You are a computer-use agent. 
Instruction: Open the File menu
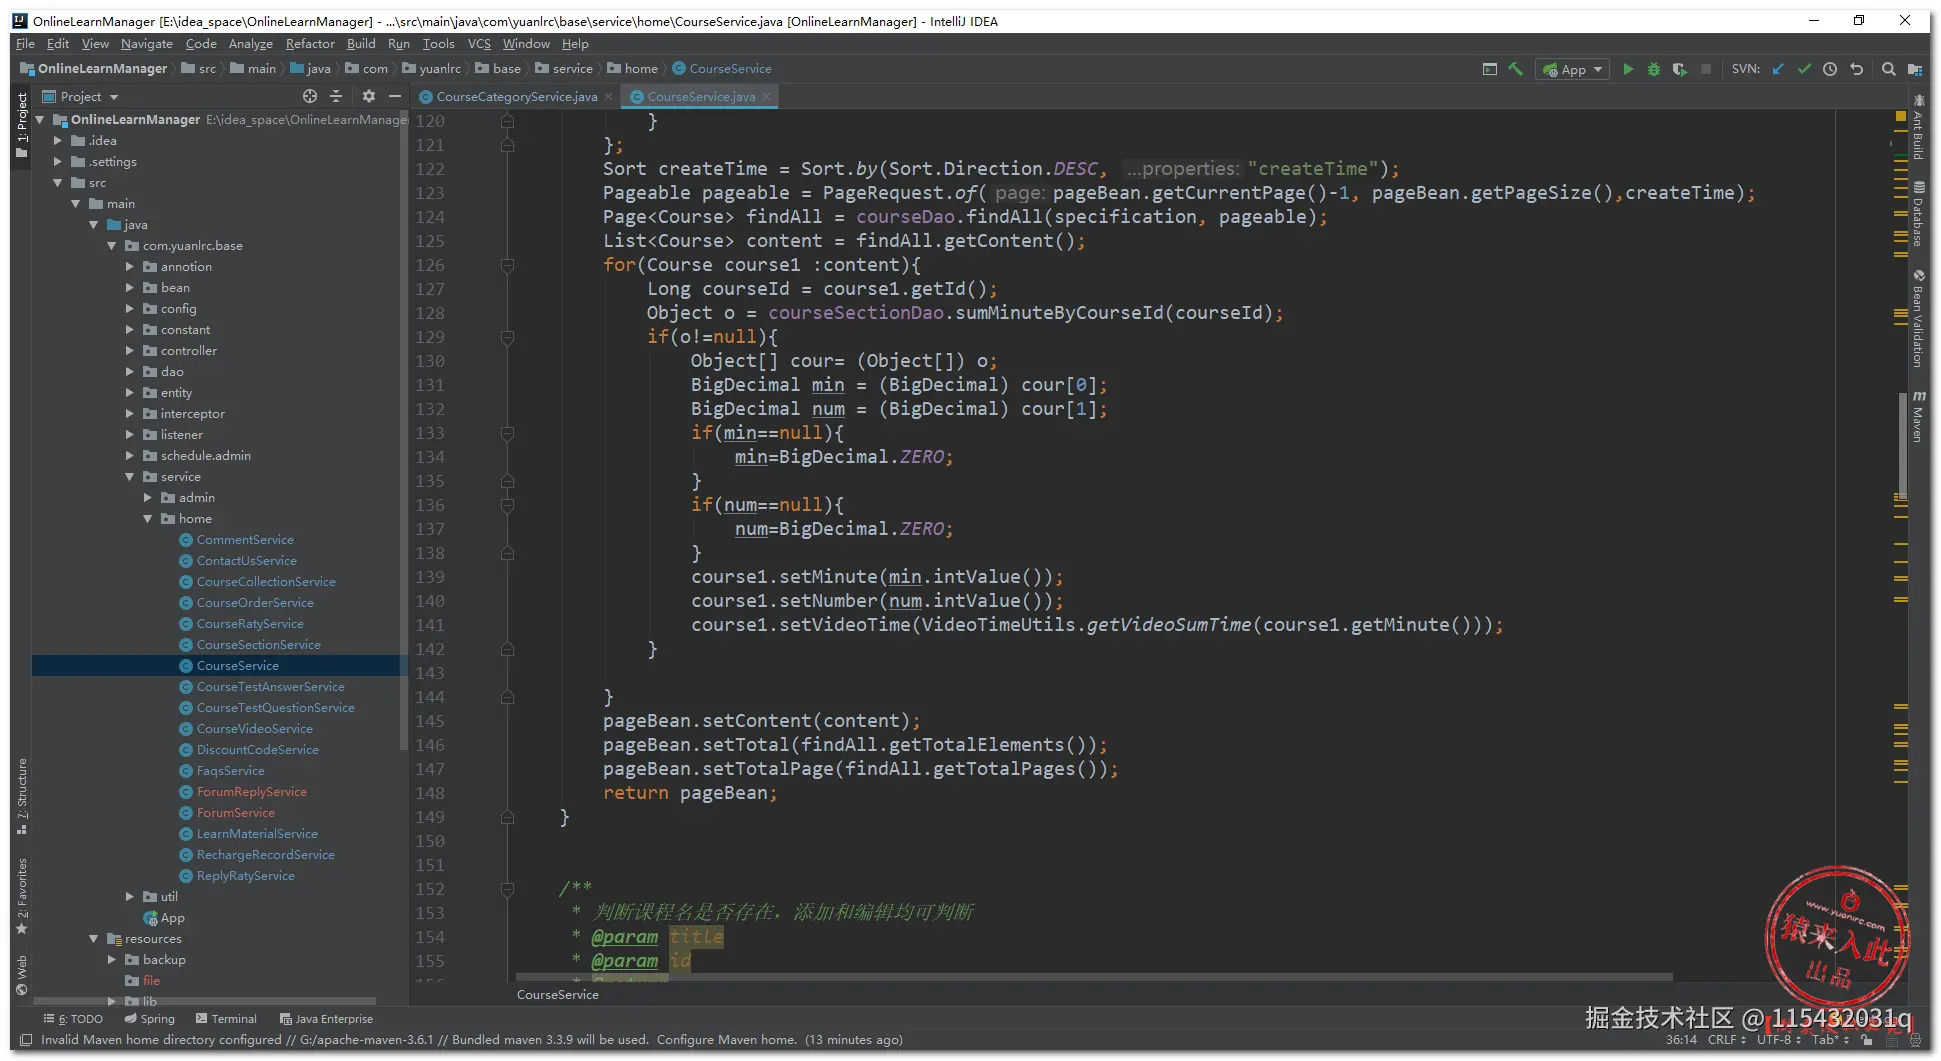[x=25, y=44]
